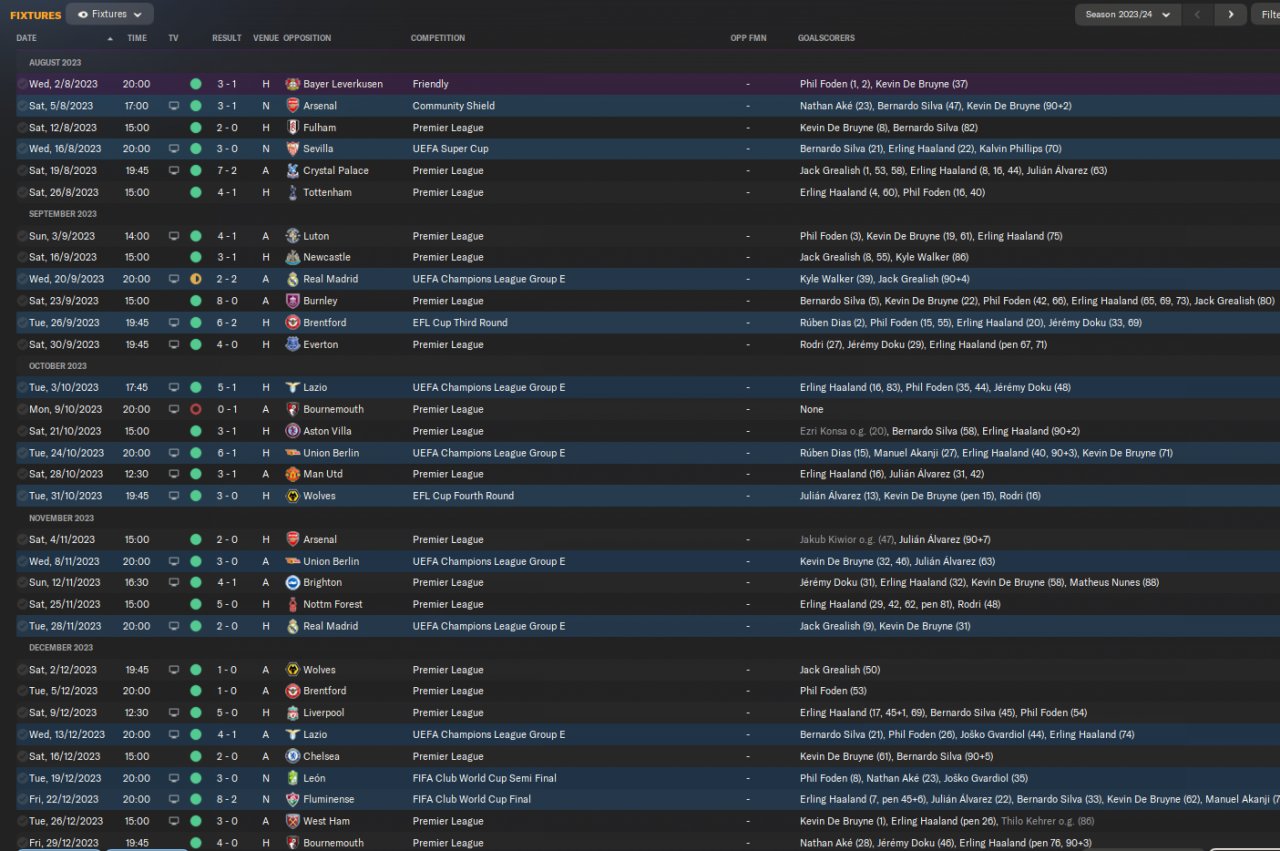1280x851 pixels.
Task: Click the green win dot on the Burnley row
Action: pyautogui.click(x=196, y=301)
